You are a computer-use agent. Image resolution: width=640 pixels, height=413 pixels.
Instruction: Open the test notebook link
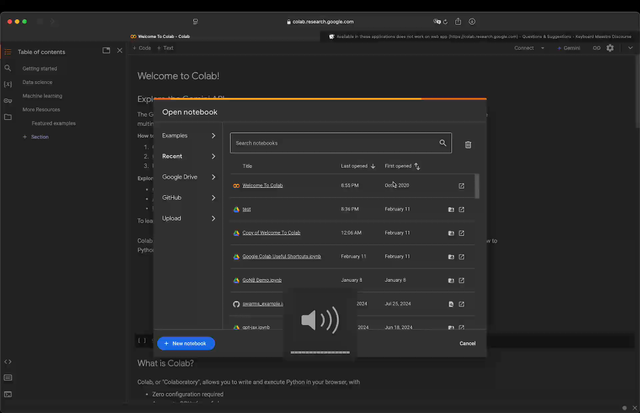click(x=247, y=209)
